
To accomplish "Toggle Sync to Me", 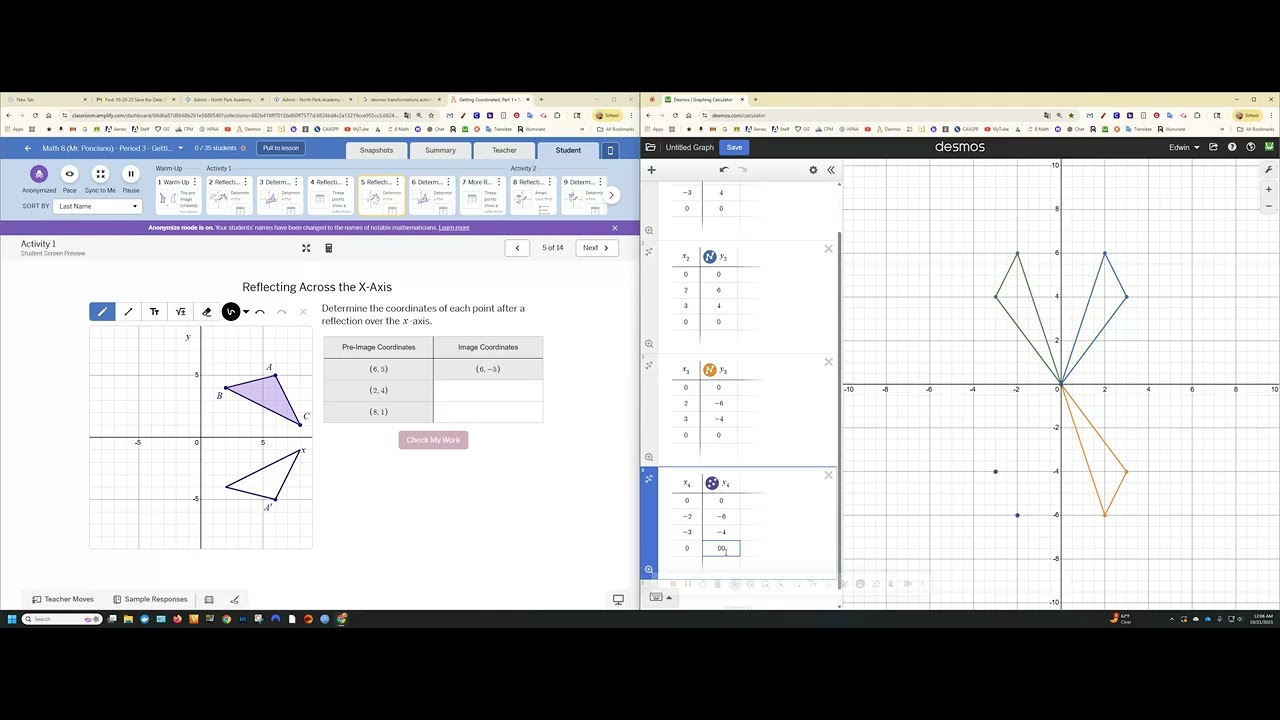I will pos(100,174).
